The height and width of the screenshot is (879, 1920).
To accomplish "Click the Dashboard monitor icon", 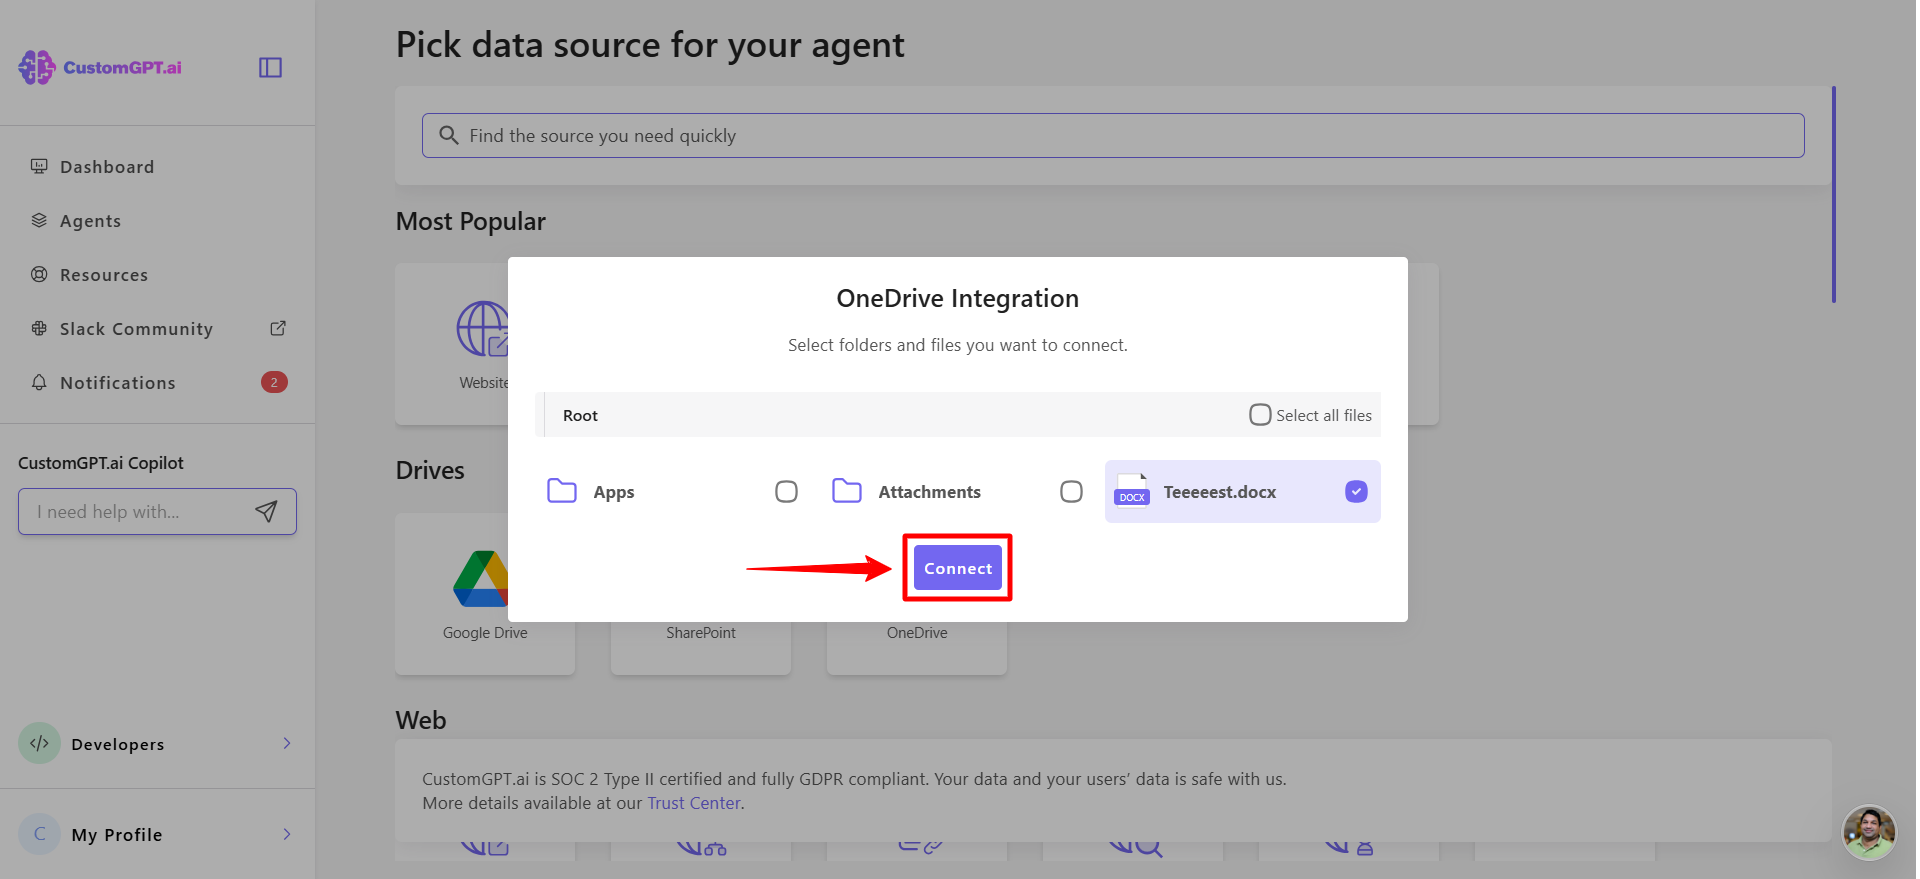I will pyautogui.click(x=39, y=166).
